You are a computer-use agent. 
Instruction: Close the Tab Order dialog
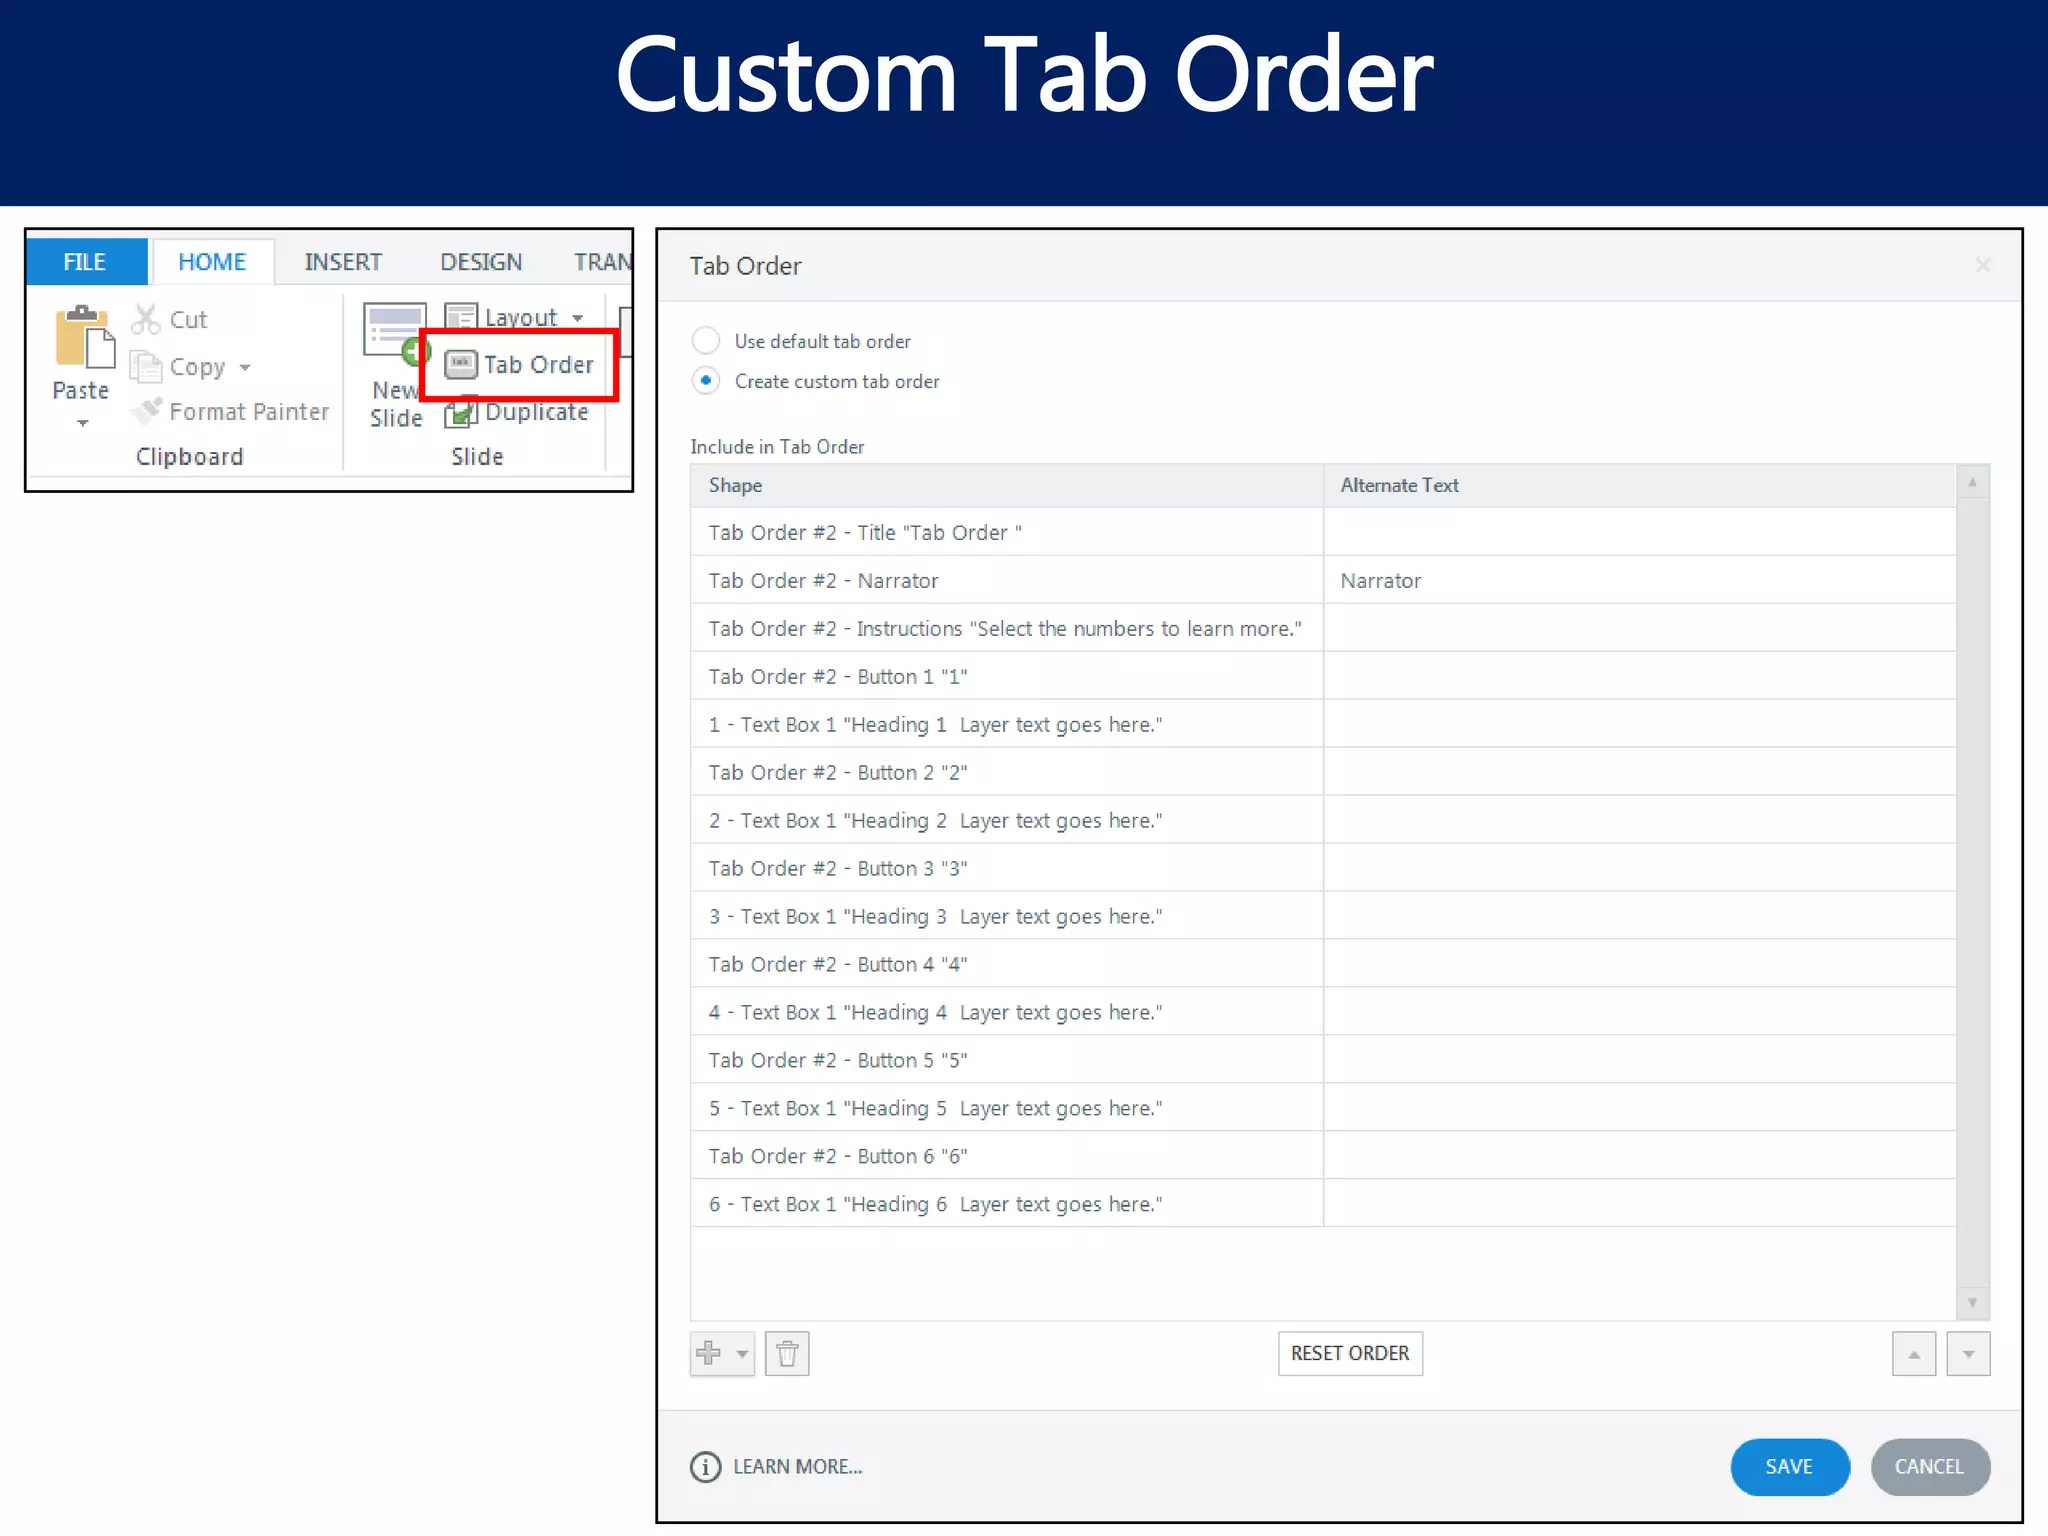pyautogui.click(x=1983, y=265)
